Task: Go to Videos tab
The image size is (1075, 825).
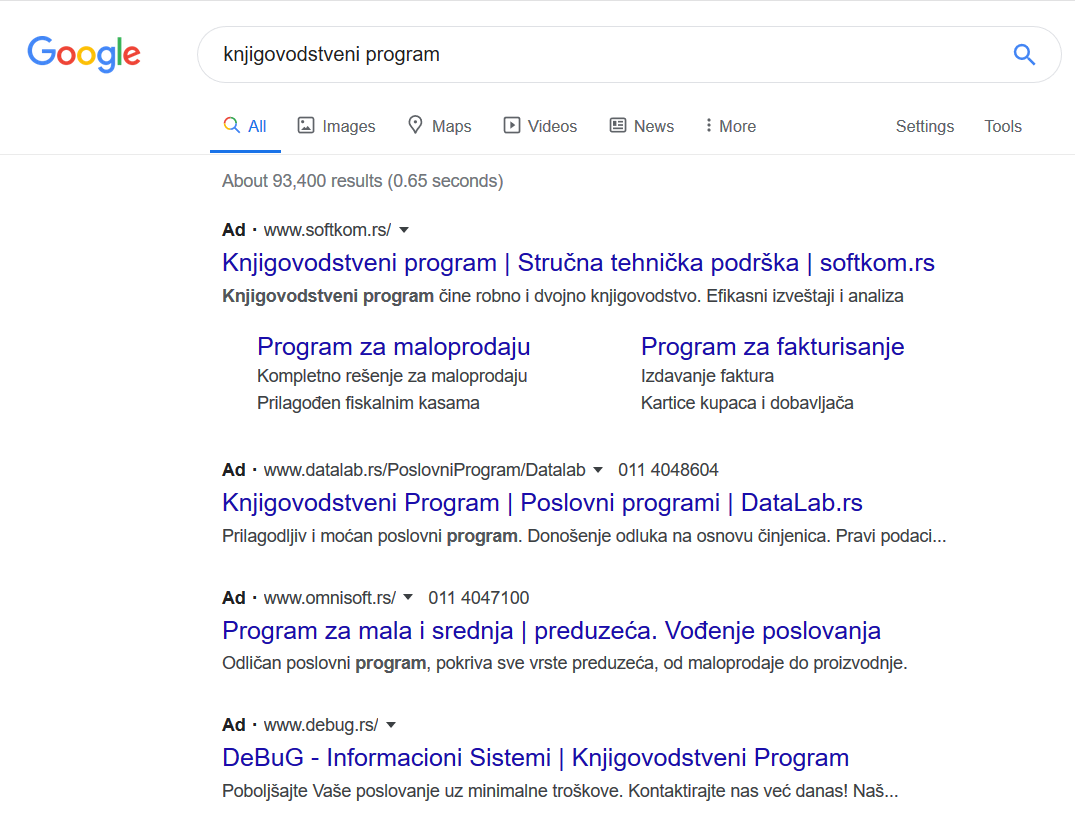Action: pyautogui.click(x=540, y=126)
